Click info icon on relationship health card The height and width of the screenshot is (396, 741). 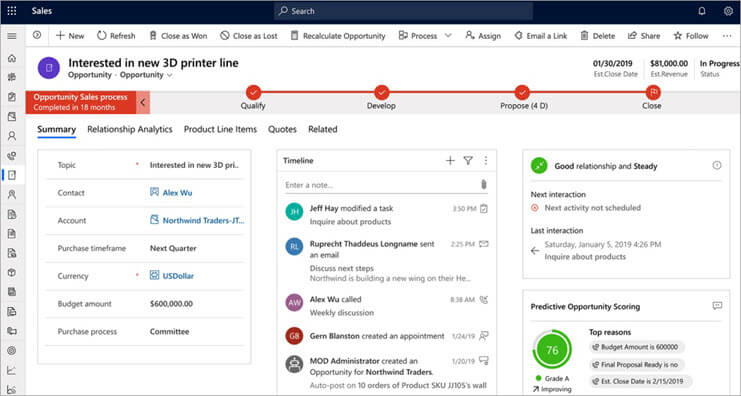[717, 165]
